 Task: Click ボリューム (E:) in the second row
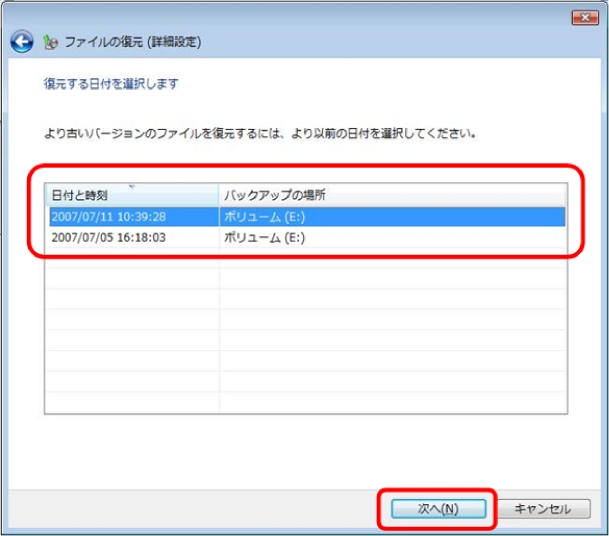coord(264,238)
